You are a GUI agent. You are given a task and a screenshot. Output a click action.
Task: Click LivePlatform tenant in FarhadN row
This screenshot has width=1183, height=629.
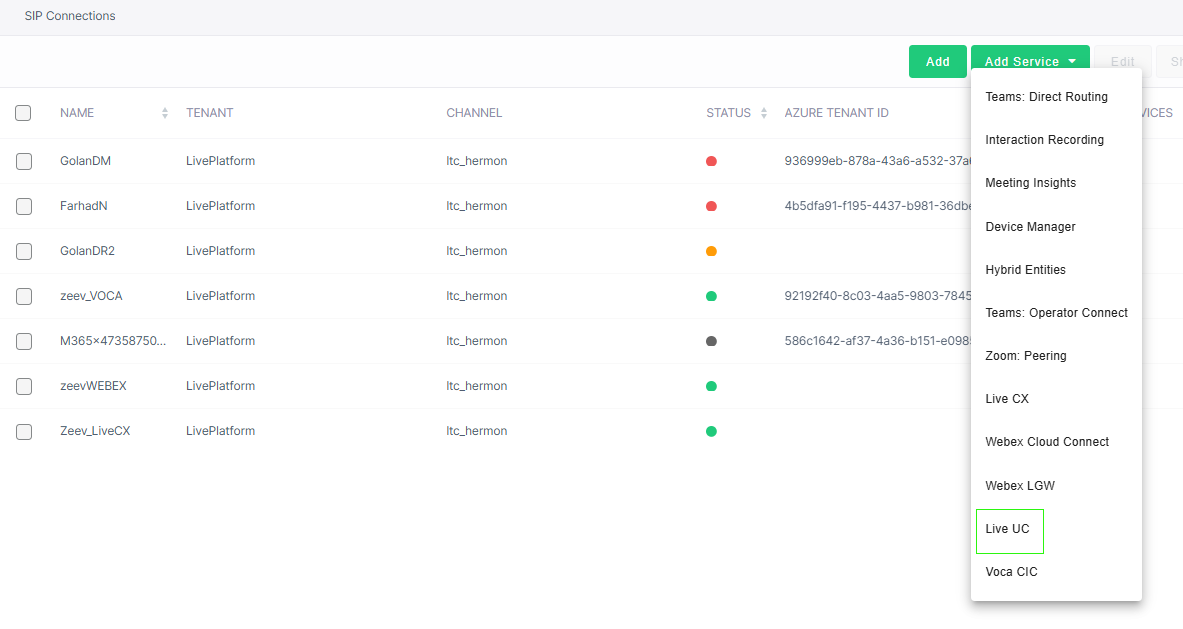(x=220, y=206)
